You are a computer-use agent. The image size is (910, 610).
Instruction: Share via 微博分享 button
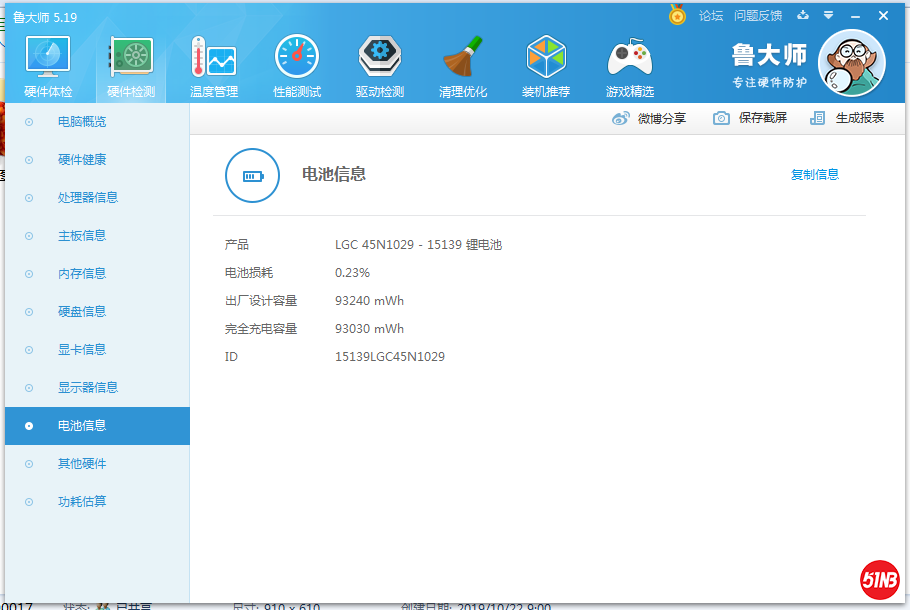coord(650,118)
